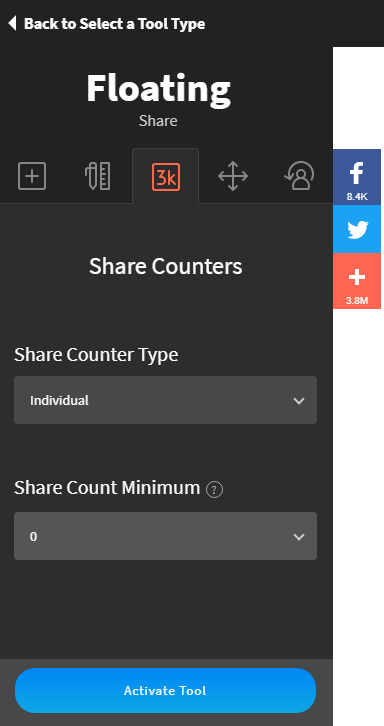Click the Share Counters section heading

coord(165,266)
